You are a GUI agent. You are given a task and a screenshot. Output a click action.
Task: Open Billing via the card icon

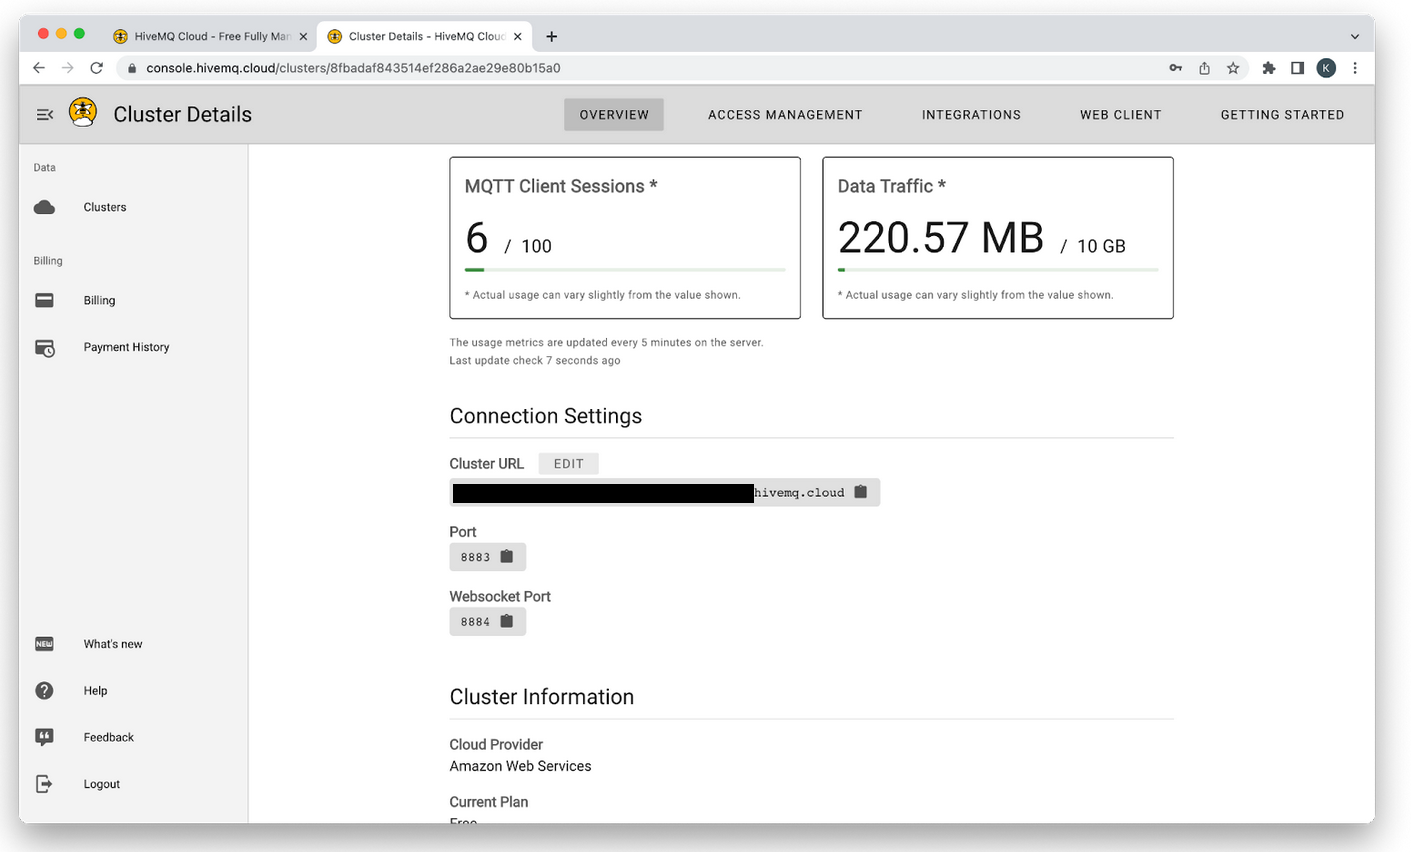click(44, 300)
